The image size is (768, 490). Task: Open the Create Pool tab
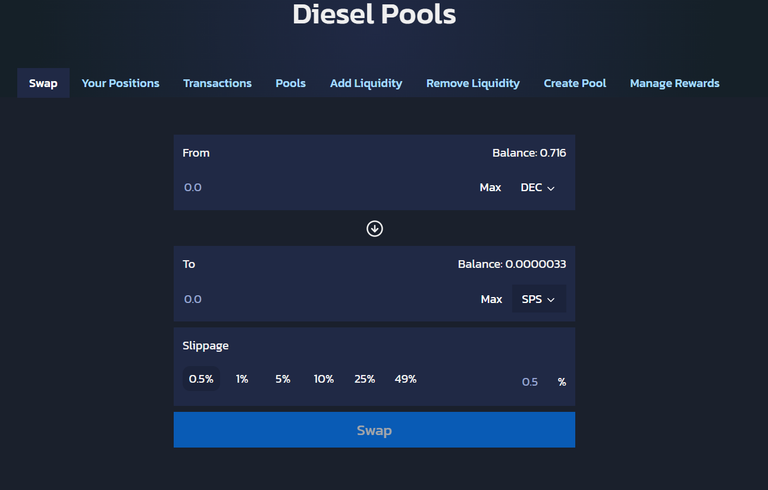click(575, 83)
